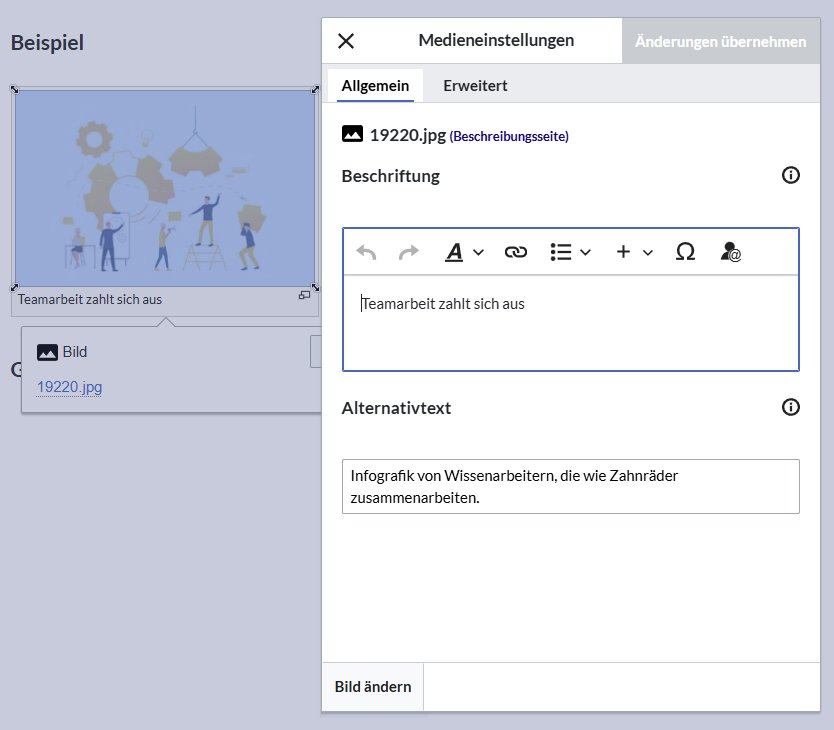Switch to the Erweitert tab
The height and width of the screenshot is (730, 834).
475,86
